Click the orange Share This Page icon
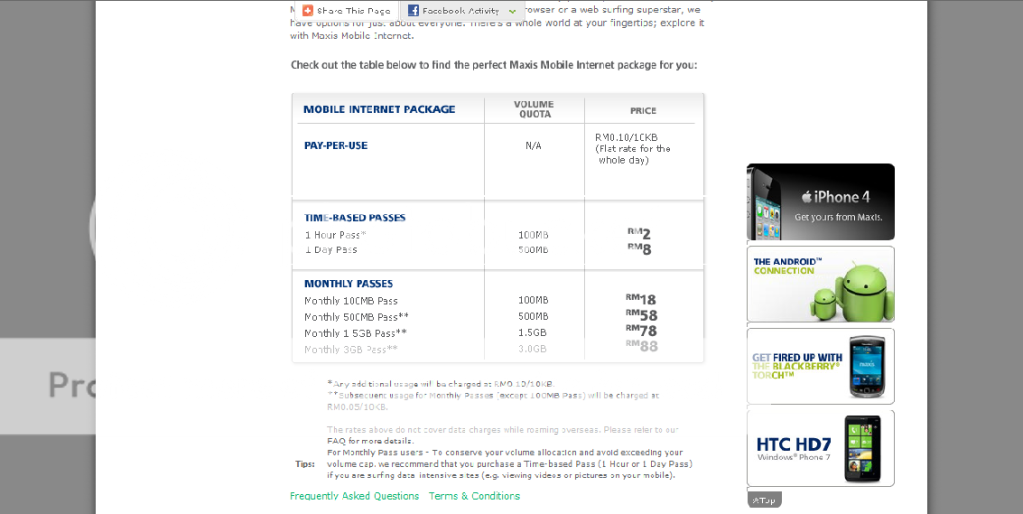The image size is (1023, 514). (308, 11)
